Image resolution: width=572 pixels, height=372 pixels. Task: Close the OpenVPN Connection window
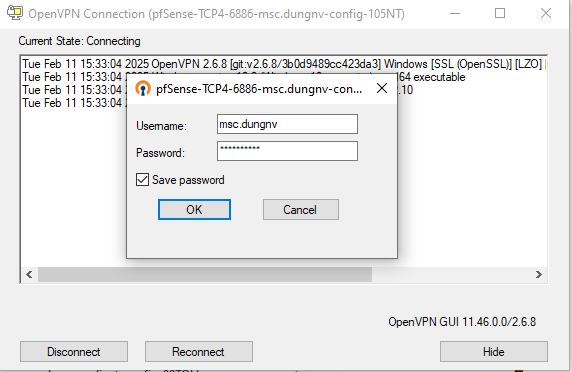click(546, 13)
